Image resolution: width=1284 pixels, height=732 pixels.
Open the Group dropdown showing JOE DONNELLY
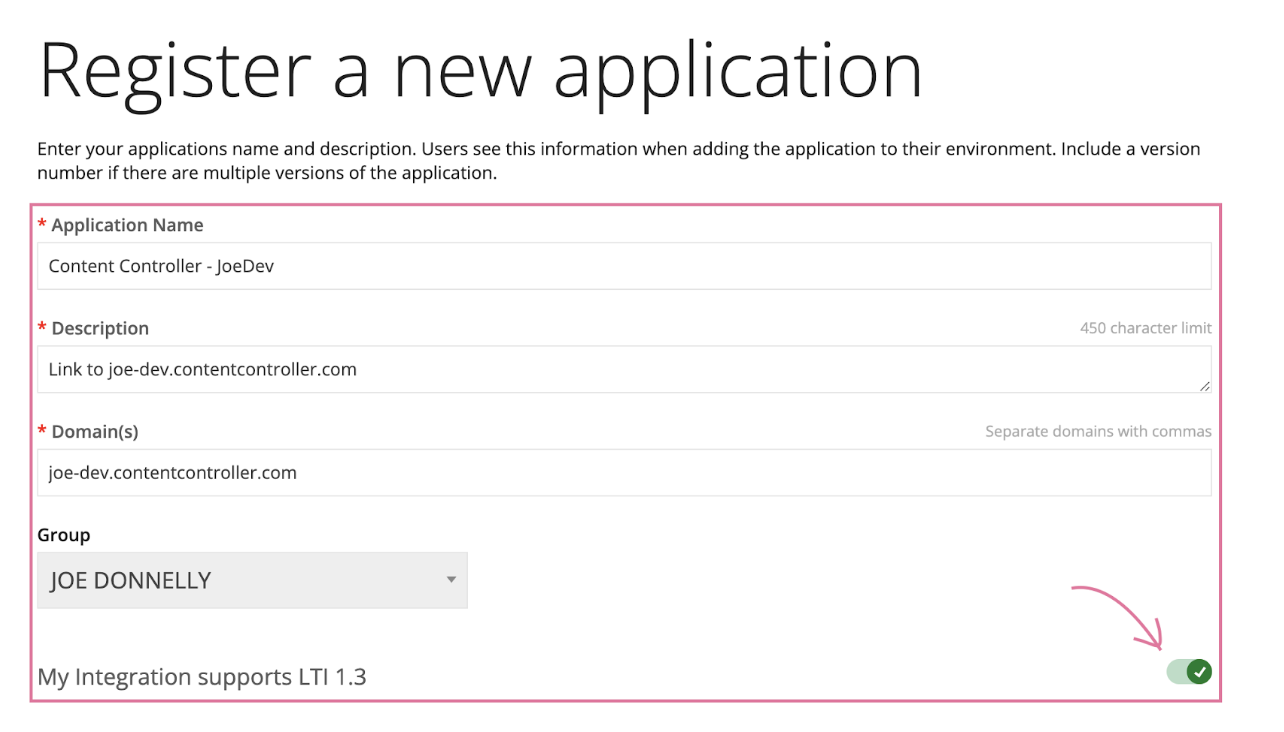[252, 580]
